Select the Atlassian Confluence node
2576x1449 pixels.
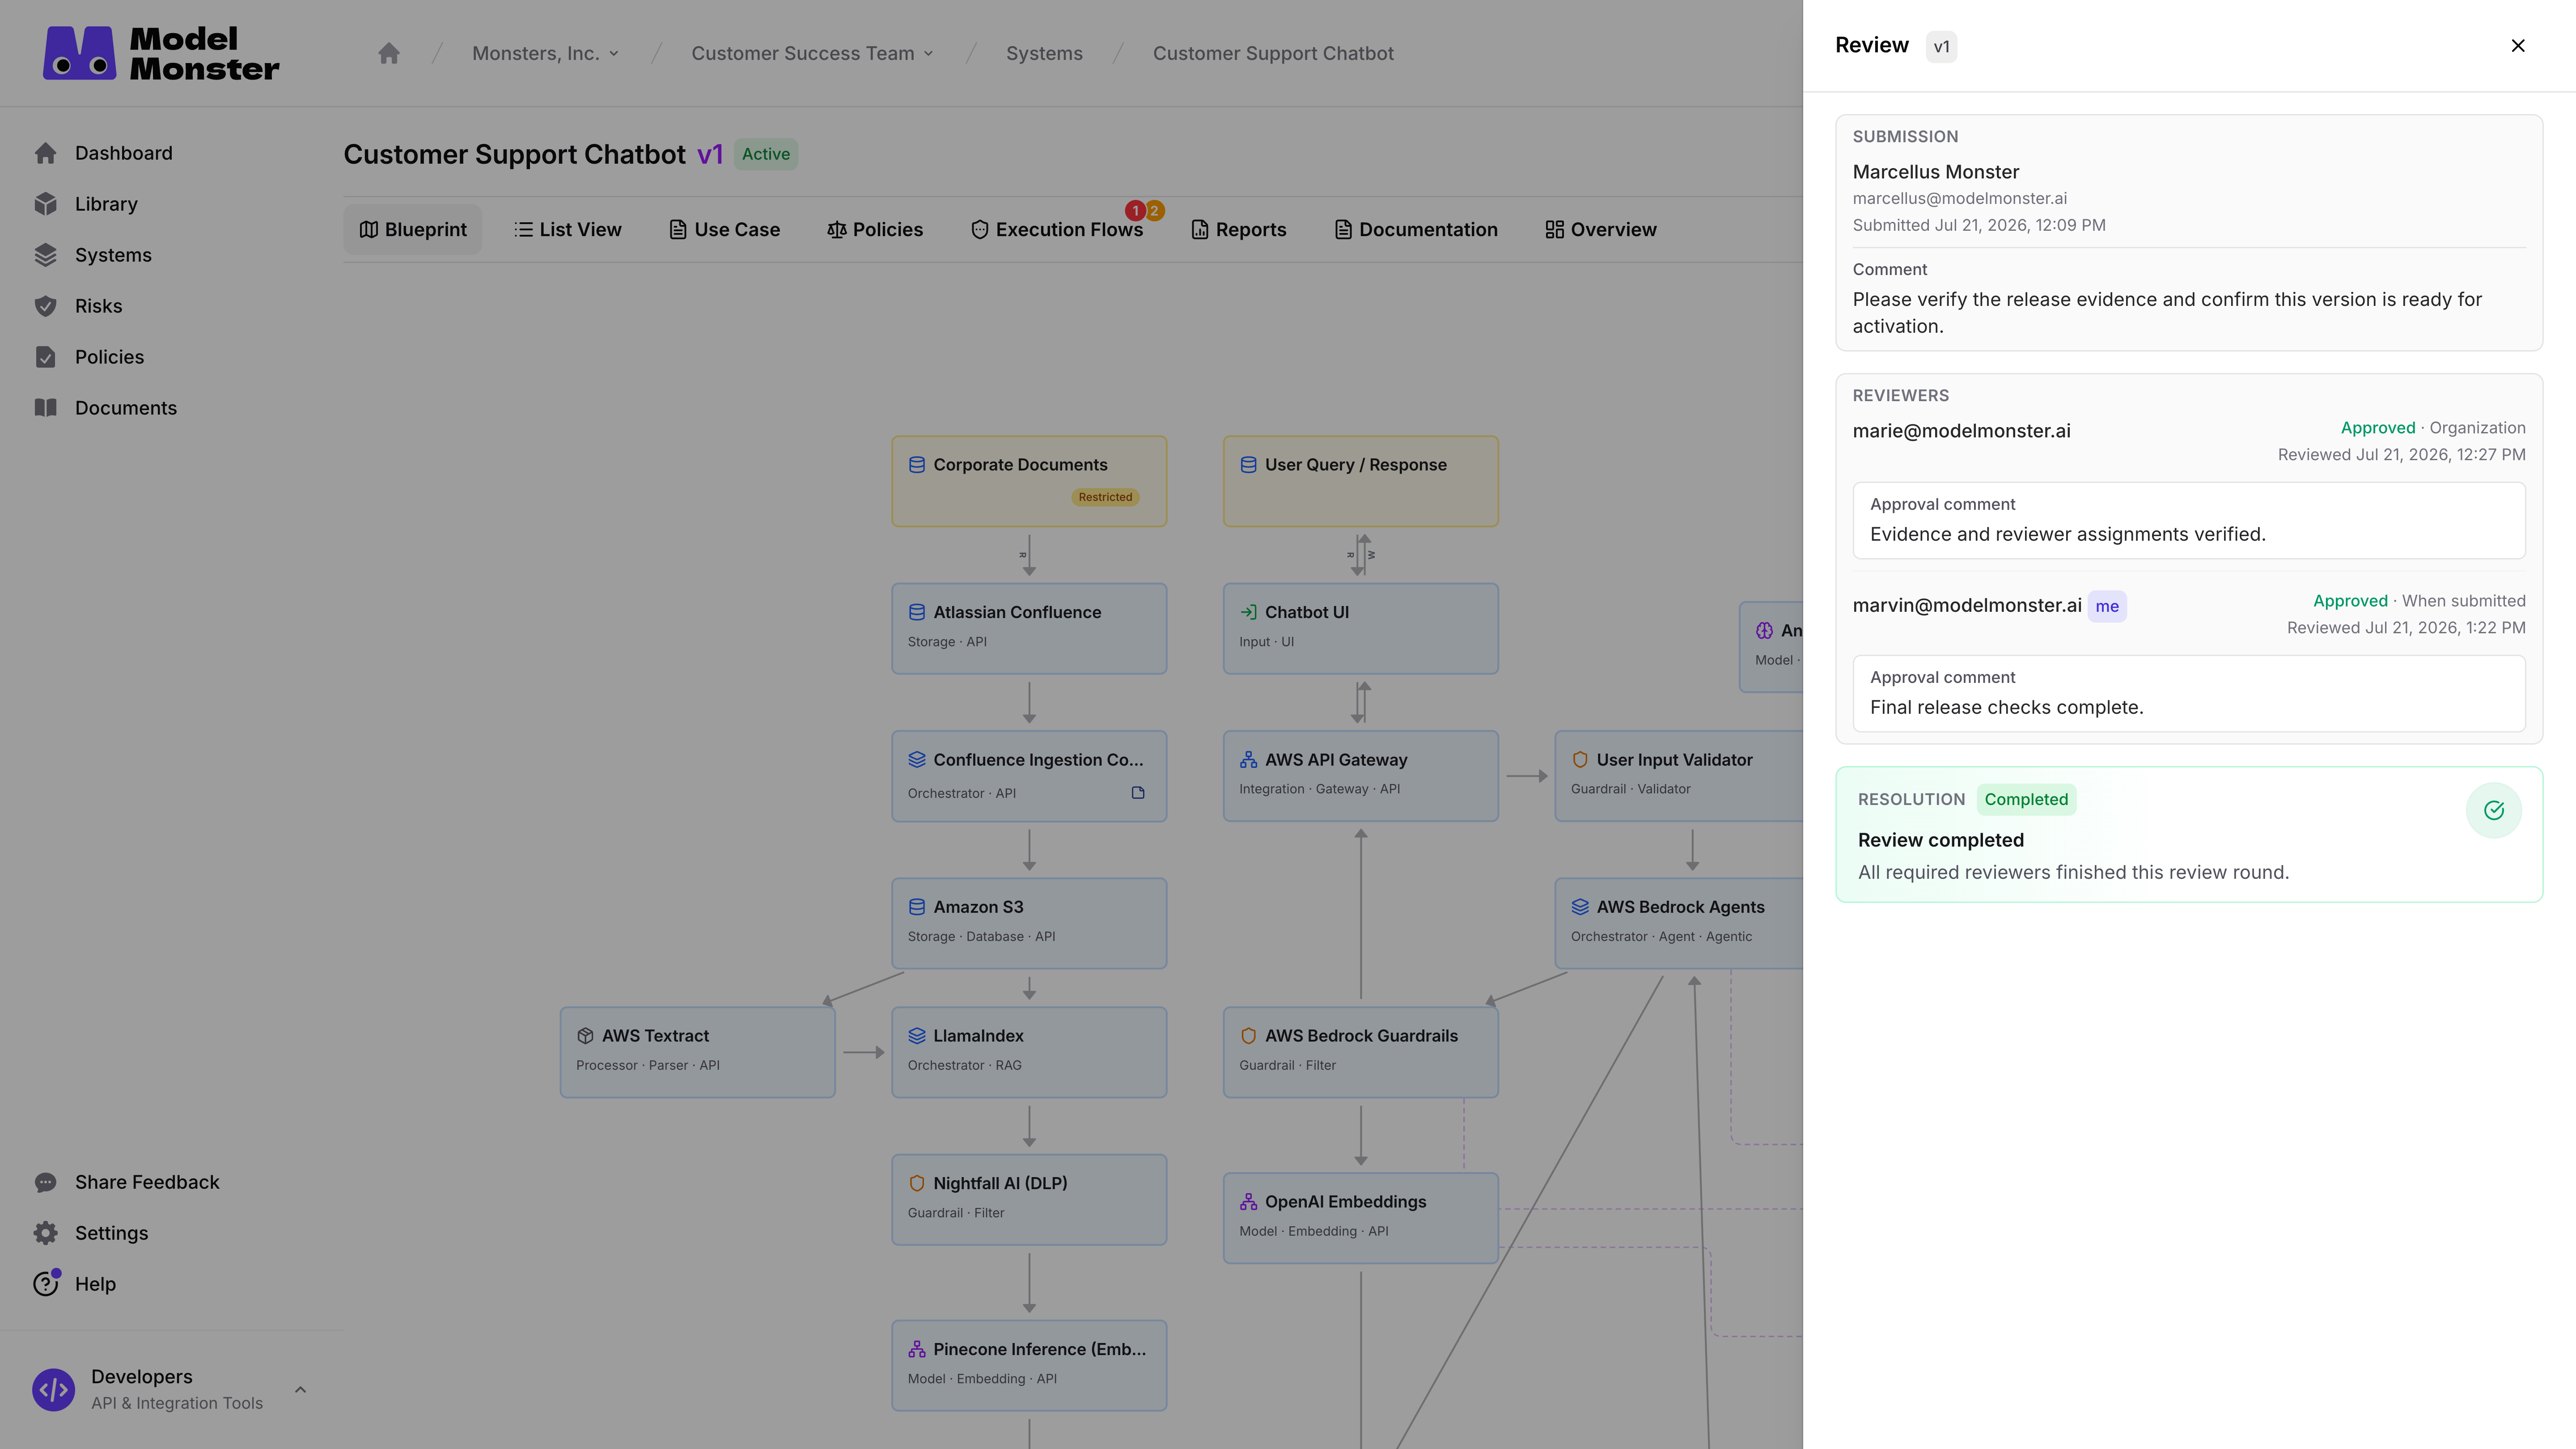(x=1029, y=629)
